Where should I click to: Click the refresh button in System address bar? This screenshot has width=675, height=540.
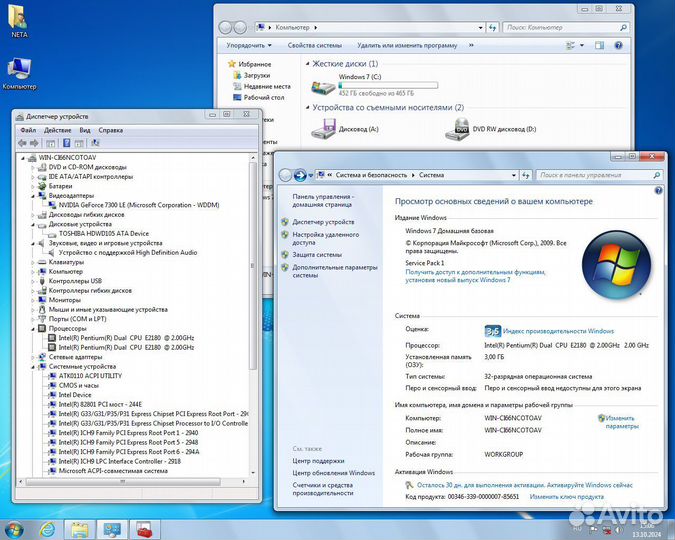click(x=526, y=175)
